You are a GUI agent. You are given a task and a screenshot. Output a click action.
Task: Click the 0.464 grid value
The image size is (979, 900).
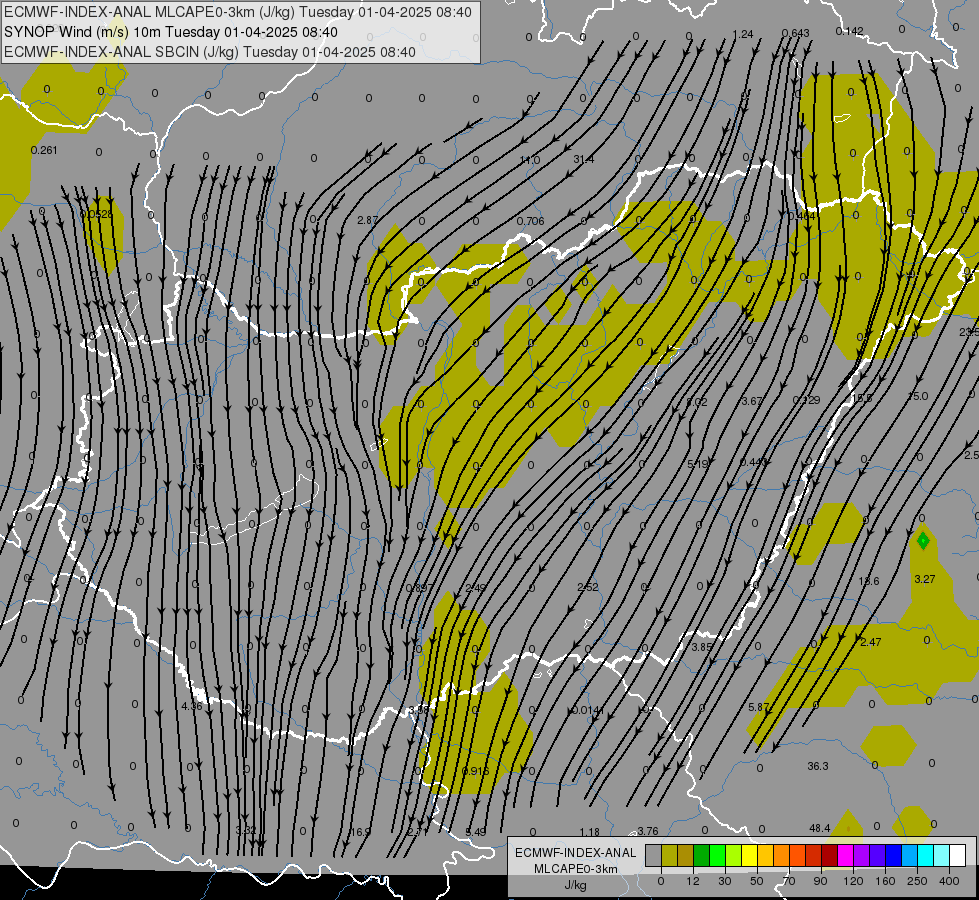click(x=801, y=216)
